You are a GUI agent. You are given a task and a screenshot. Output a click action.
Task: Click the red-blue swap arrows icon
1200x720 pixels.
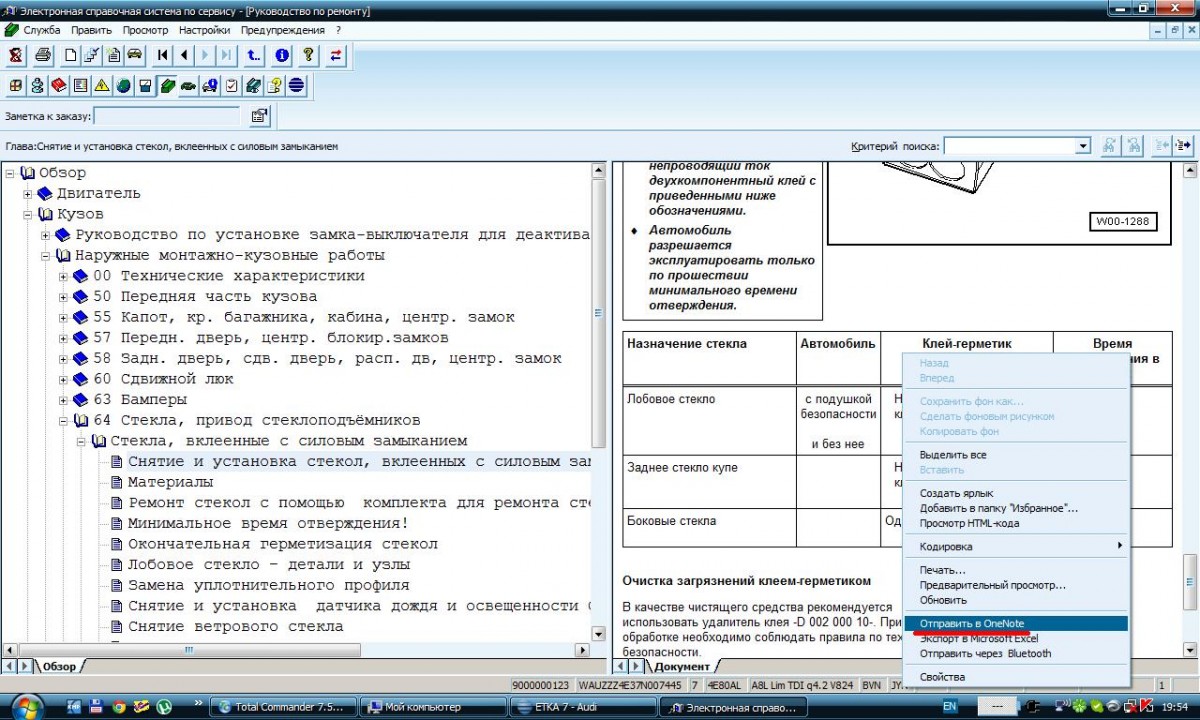[x=336, y=55]
